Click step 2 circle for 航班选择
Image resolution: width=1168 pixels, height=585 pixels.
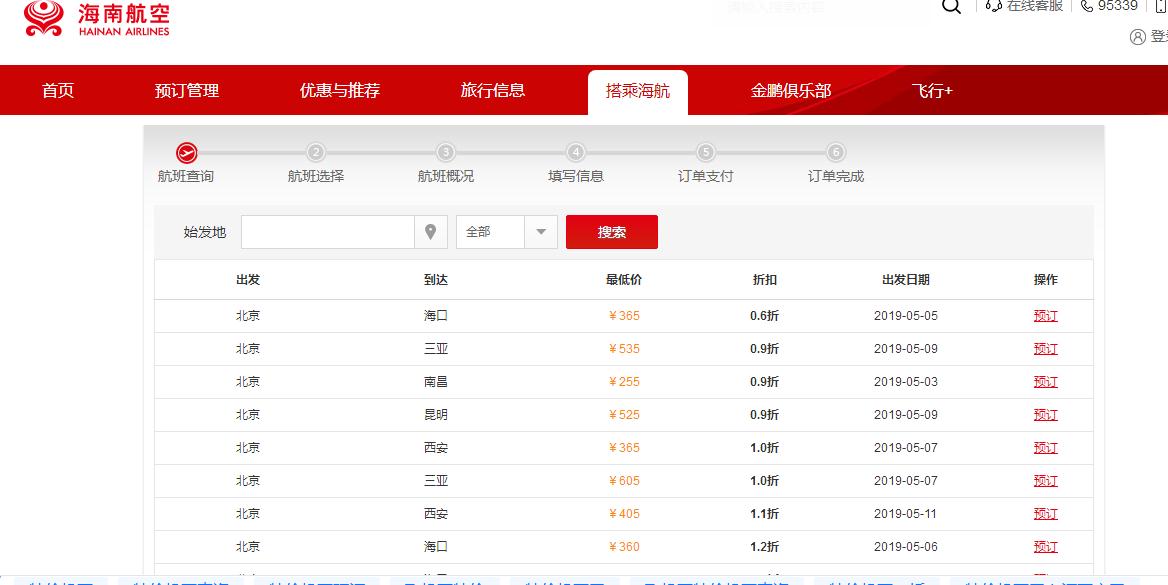click(316, 153)
